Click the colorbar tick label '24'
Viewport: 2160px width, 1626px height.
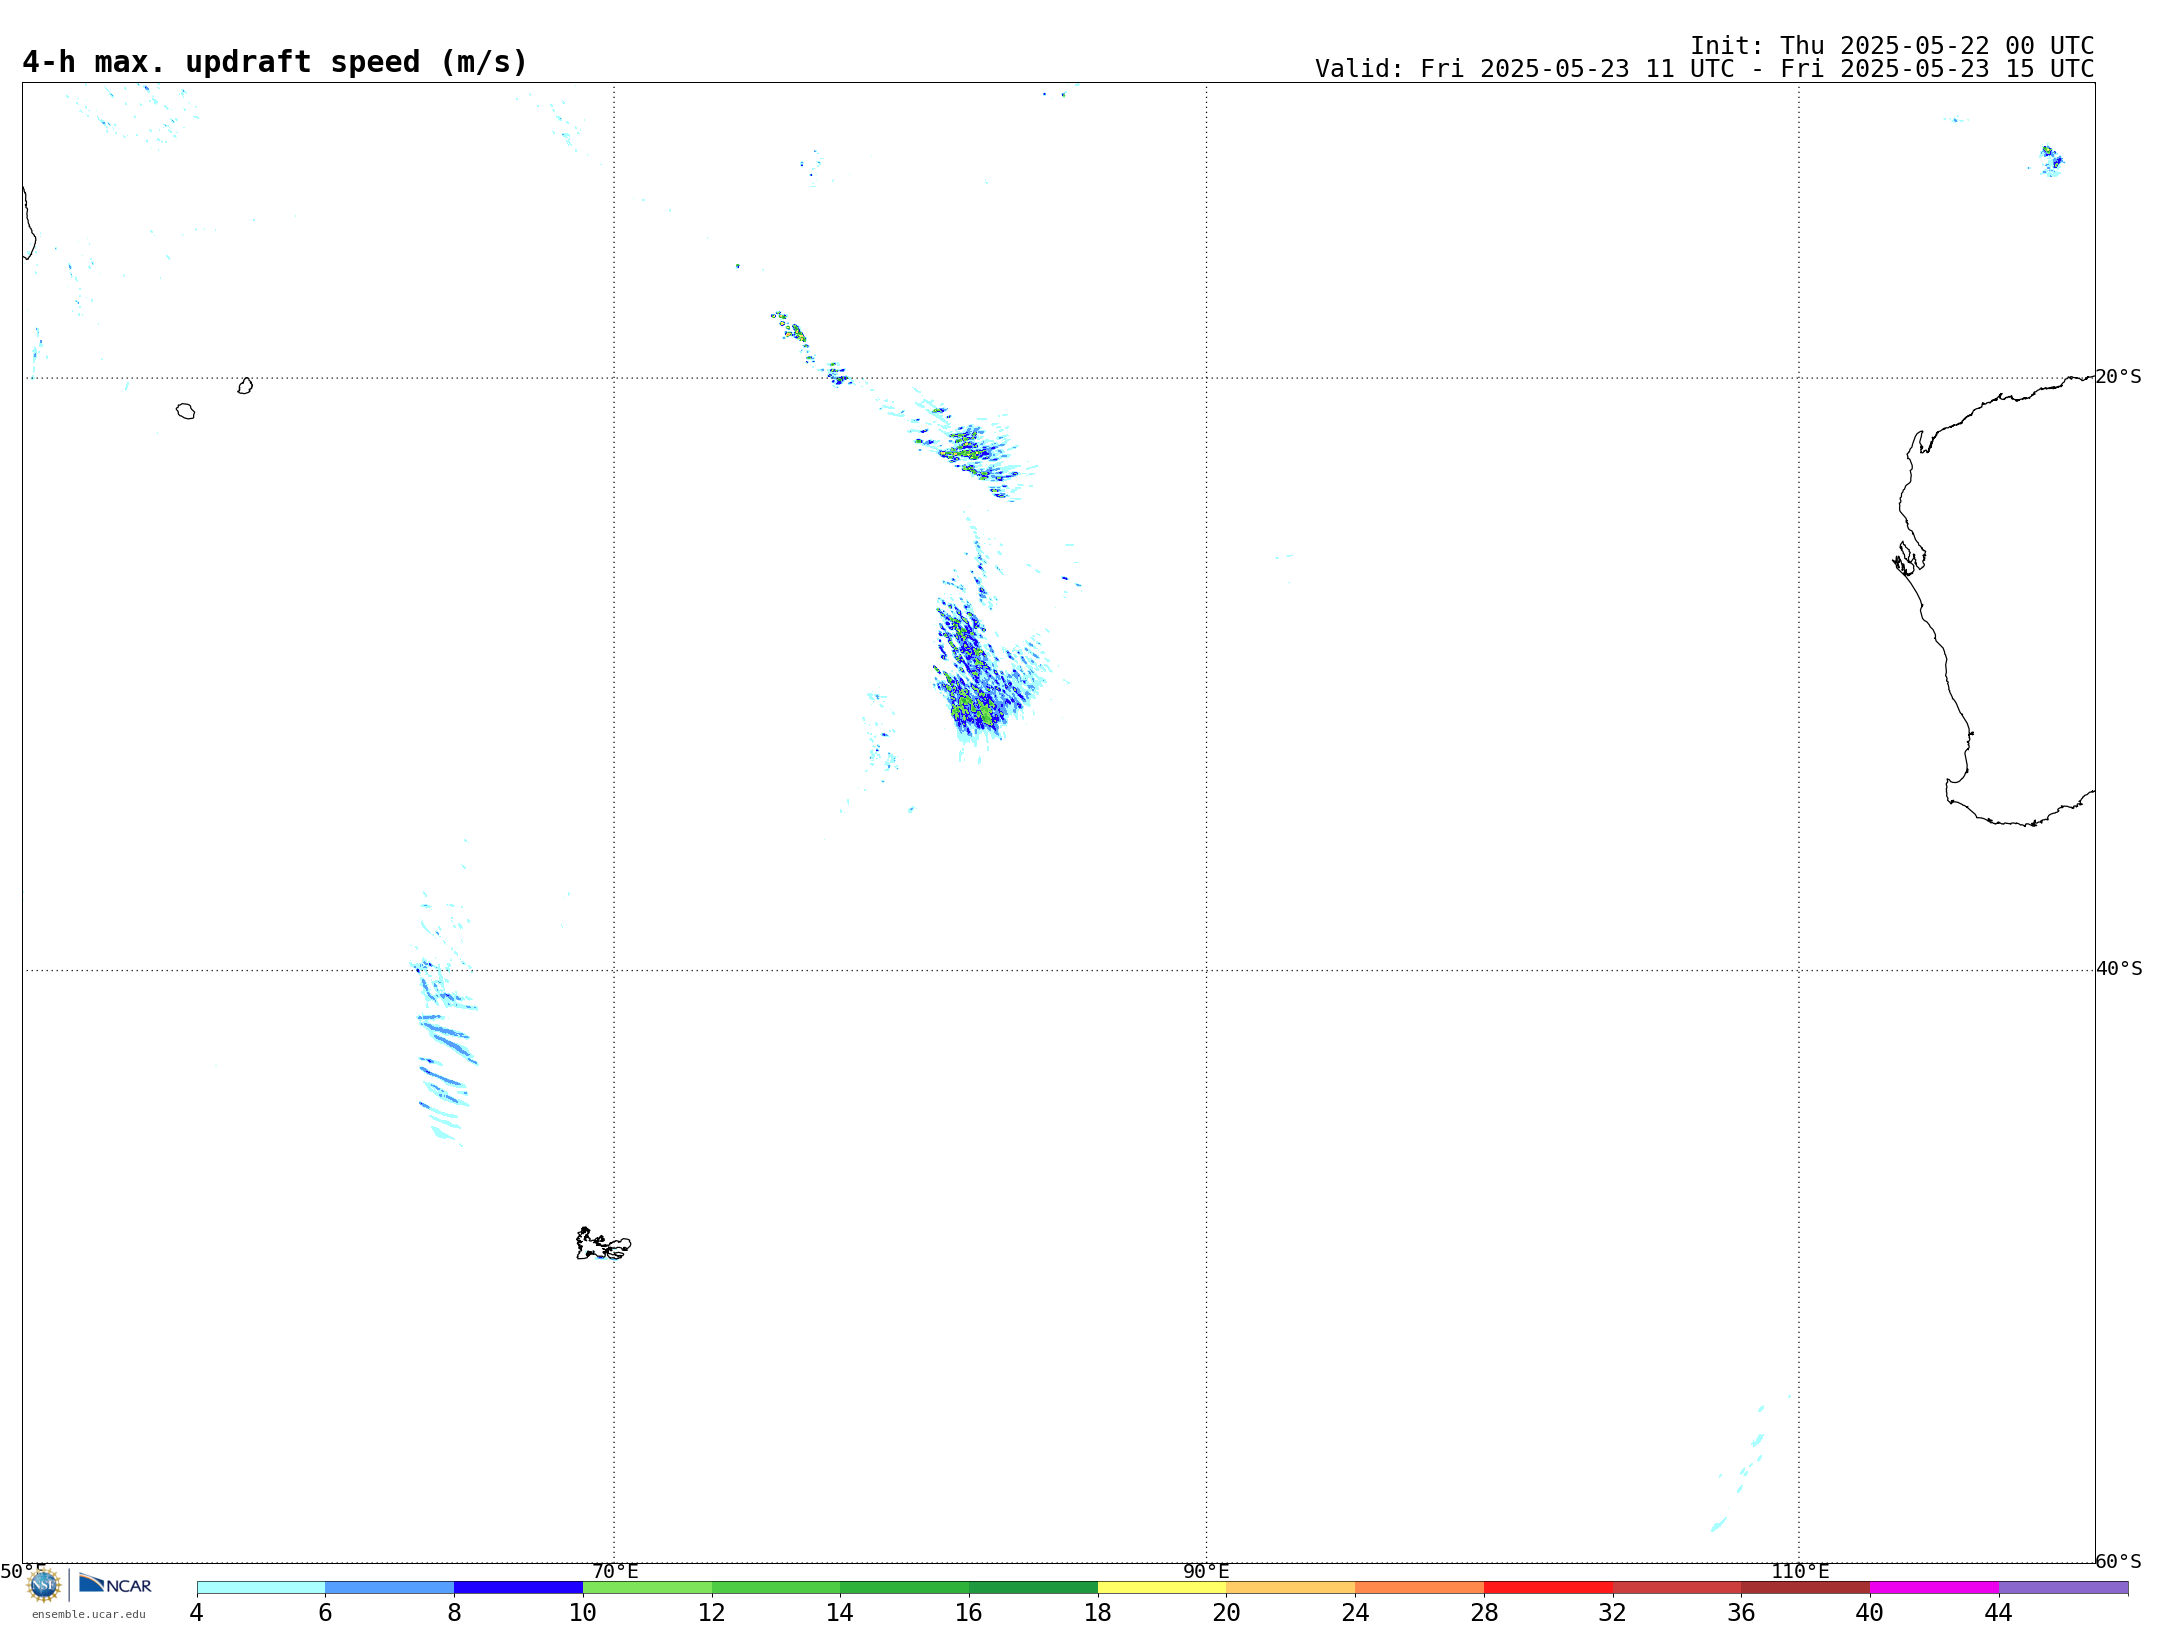1355,1612
